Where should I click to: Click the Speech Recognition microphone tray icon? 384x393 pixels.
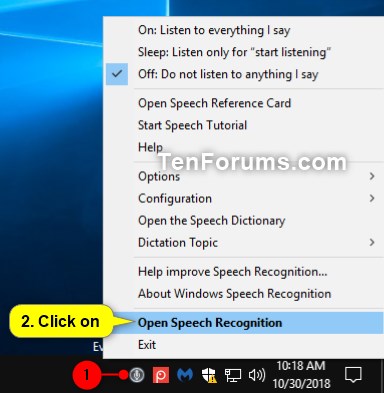[137, 375]
